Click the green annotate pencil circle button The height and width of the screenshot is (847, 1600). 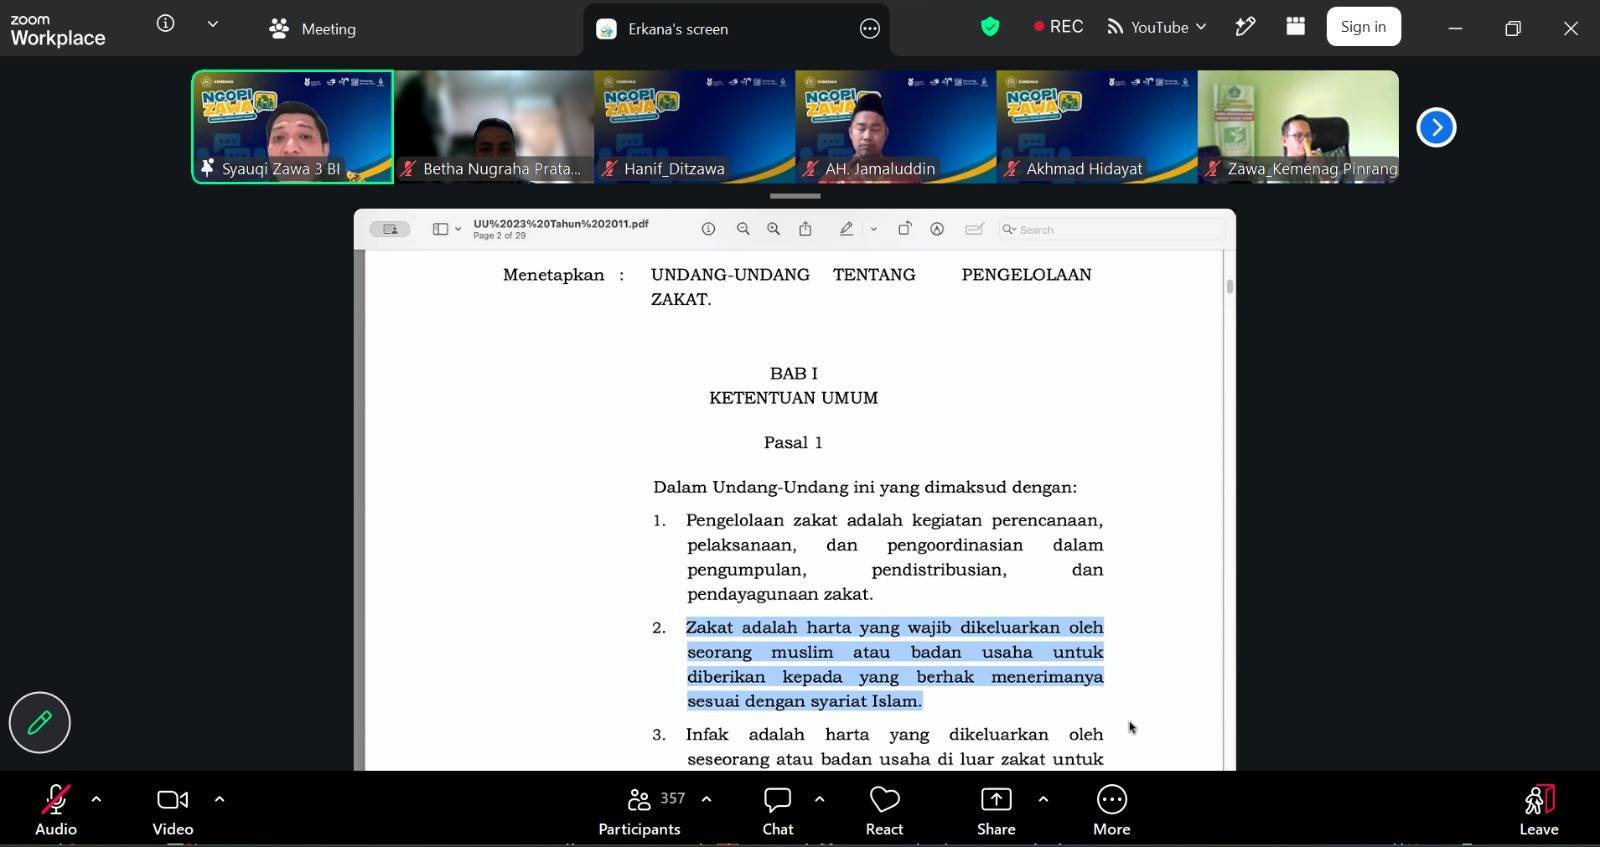40,722
